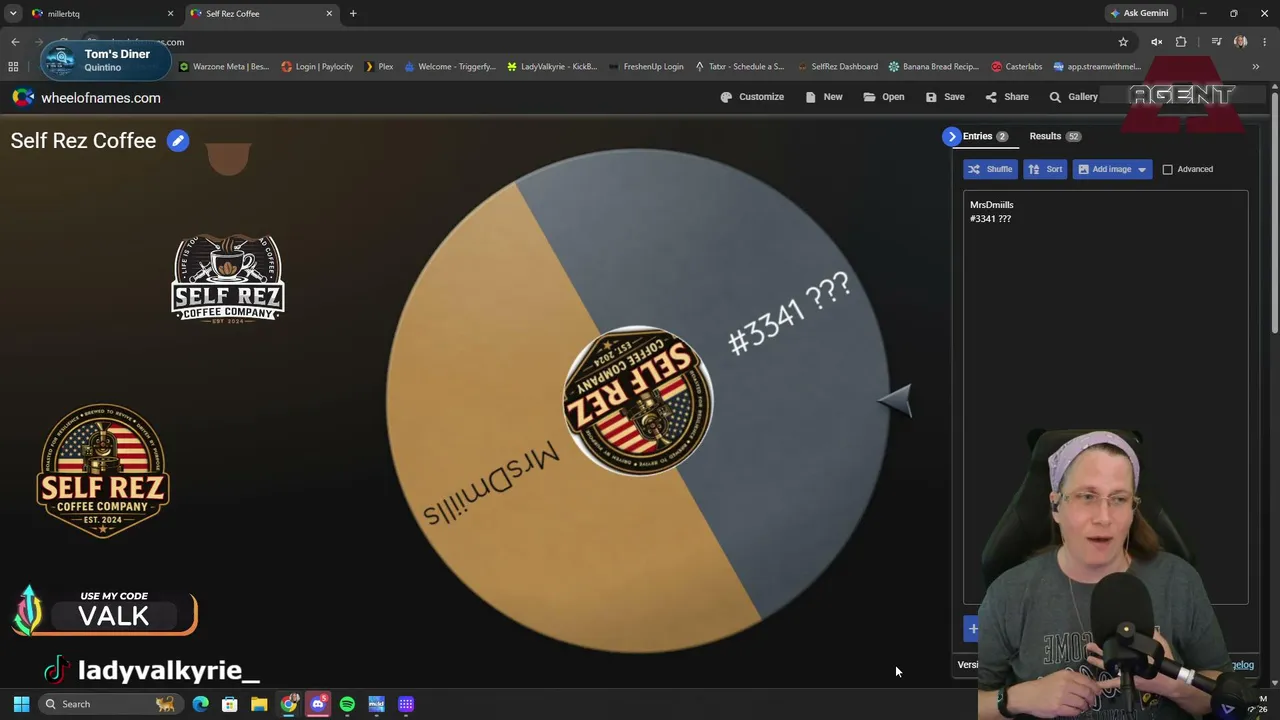
Task: Open a saved wheel
Action: [x=884, y=97]
